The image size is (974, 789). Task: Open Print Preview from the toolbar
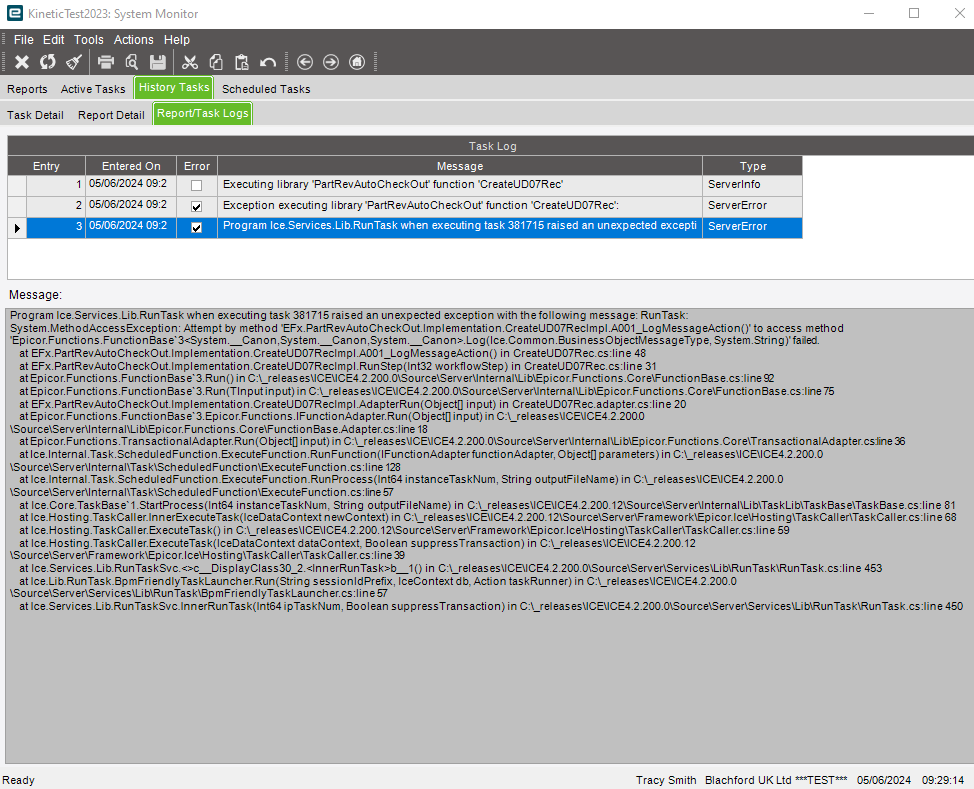pos(131,62)
